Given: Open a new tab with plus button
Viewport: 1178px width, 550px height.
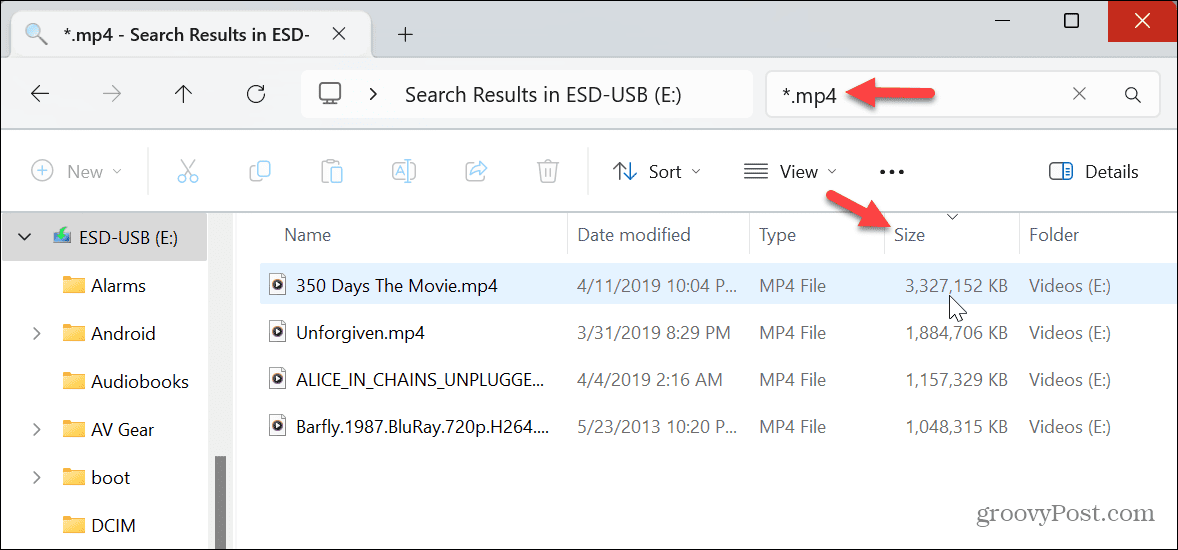Looking at the screenshot, I should 405,35.
